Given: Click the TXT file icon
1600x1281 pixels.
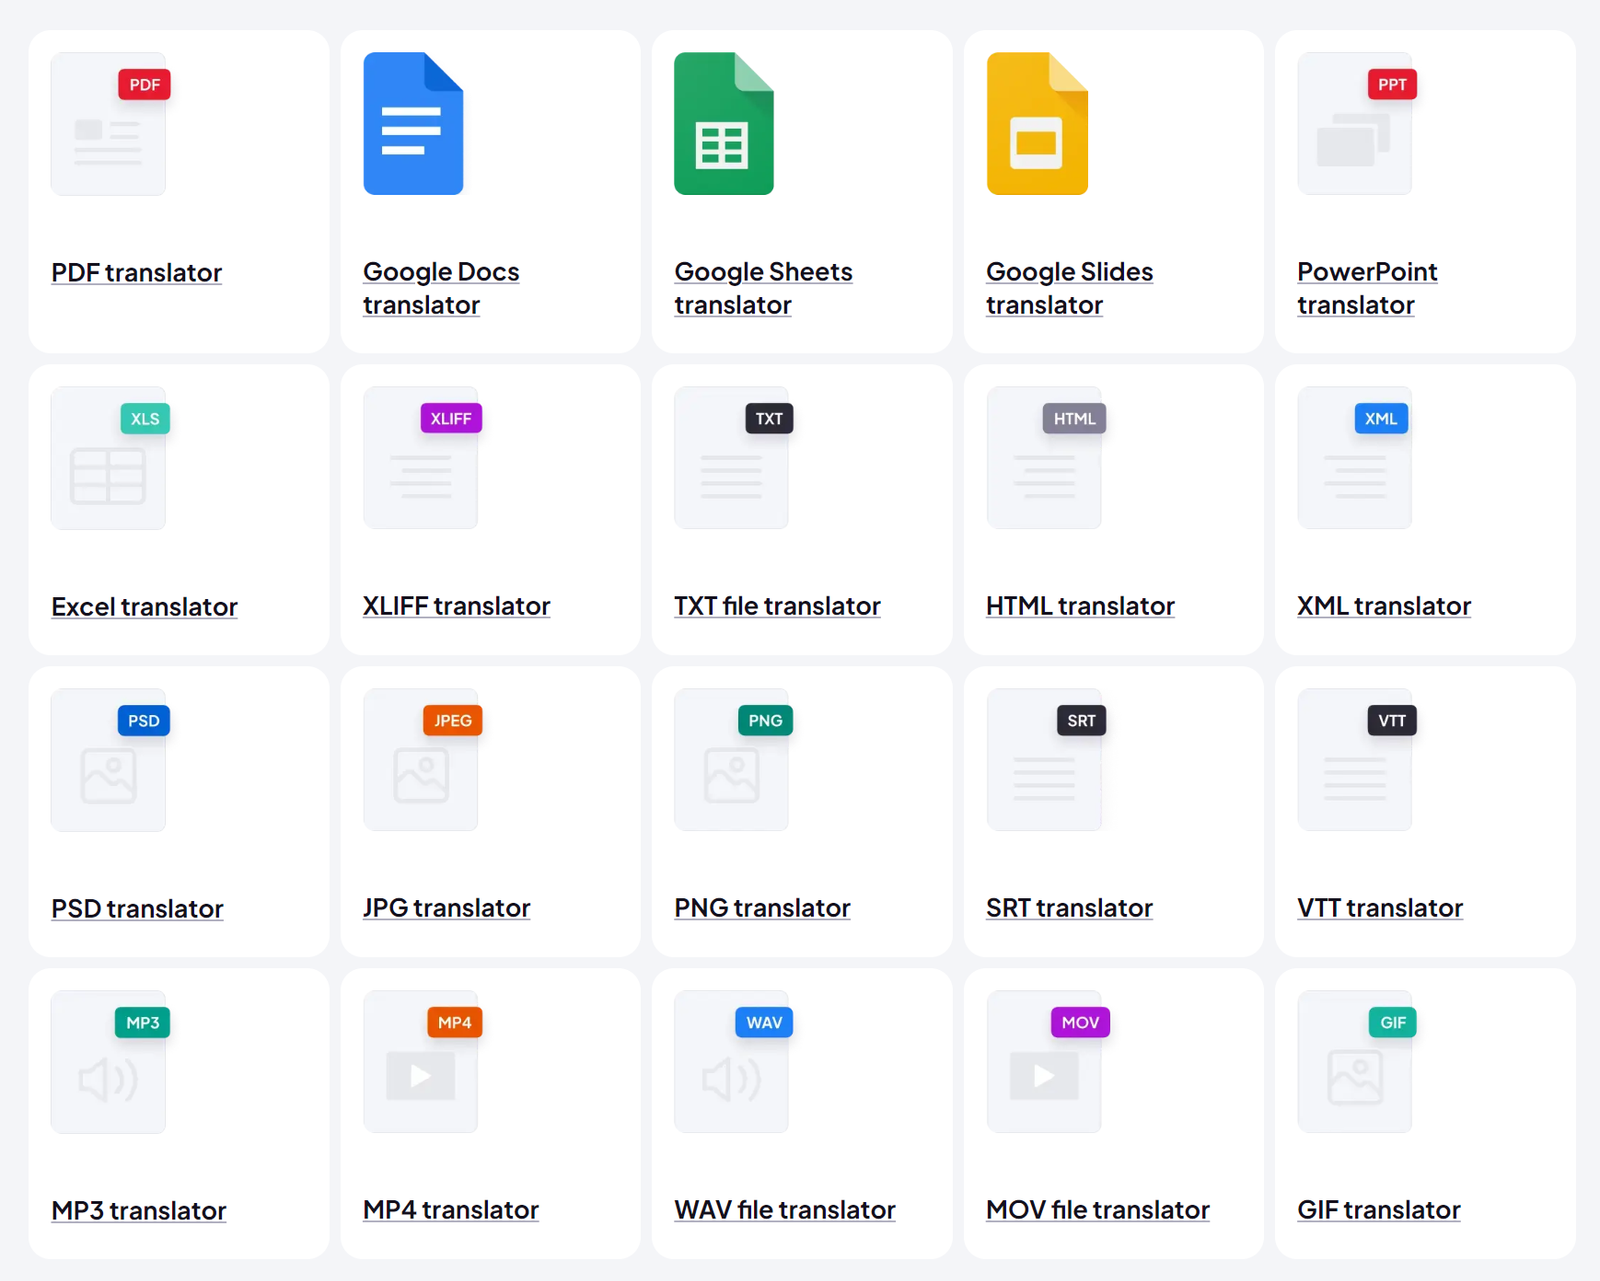Looking at the screenshot, I should point(733,458).
